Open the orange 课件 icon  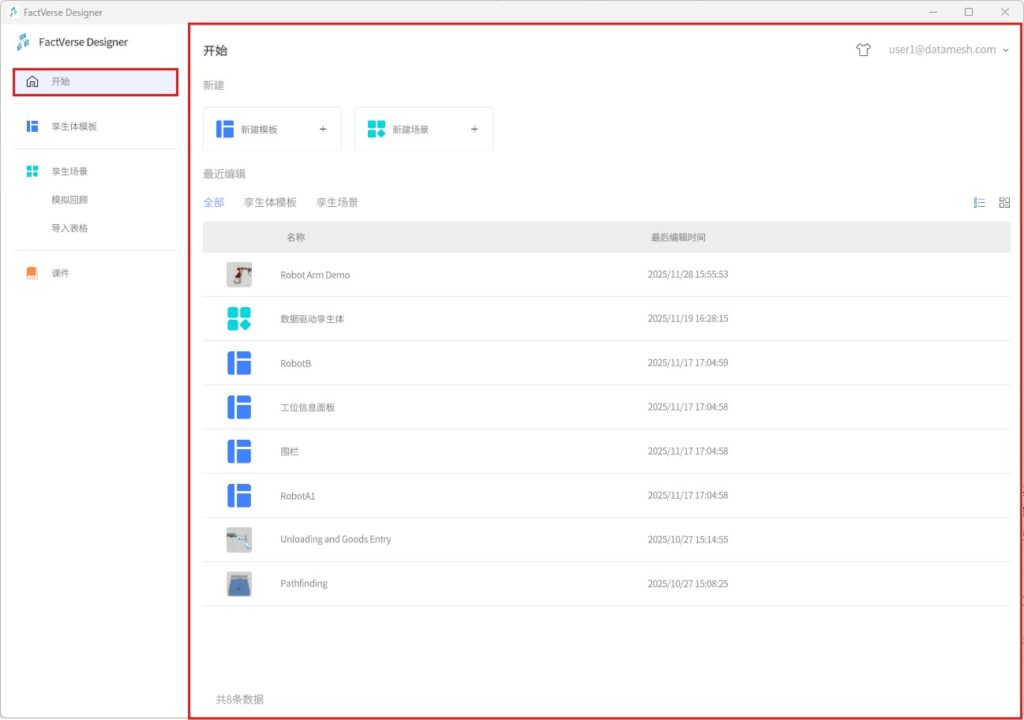point(32,273)
